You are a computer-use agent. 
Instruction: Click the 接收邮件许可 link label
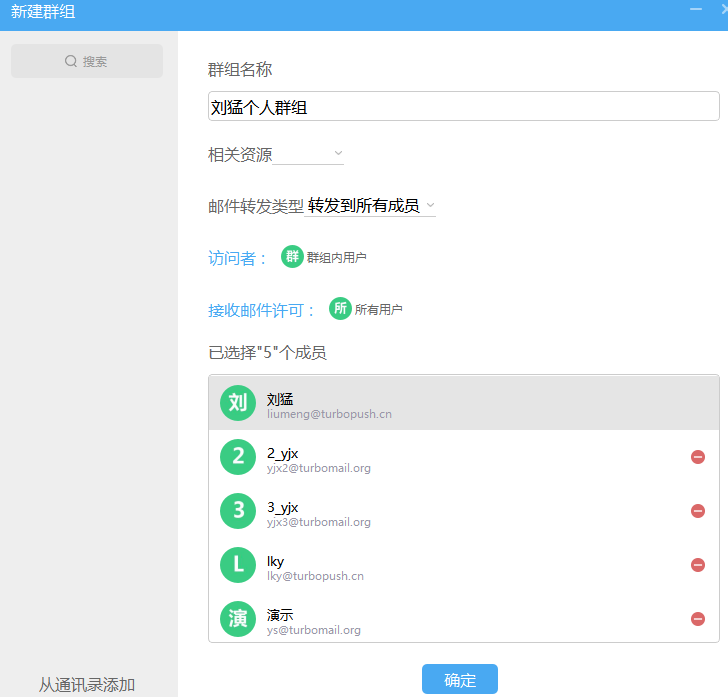[x=262, y=310]
